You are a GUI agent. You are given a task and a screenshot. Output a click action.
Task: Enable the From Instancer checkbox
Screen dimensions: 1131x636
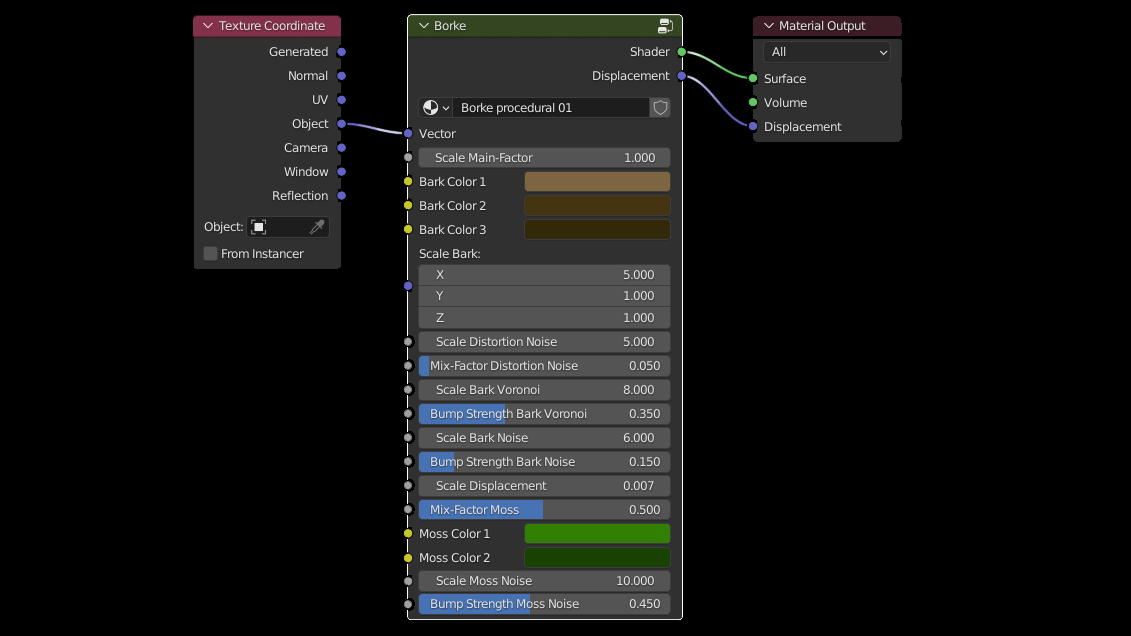tap(211, 254)
